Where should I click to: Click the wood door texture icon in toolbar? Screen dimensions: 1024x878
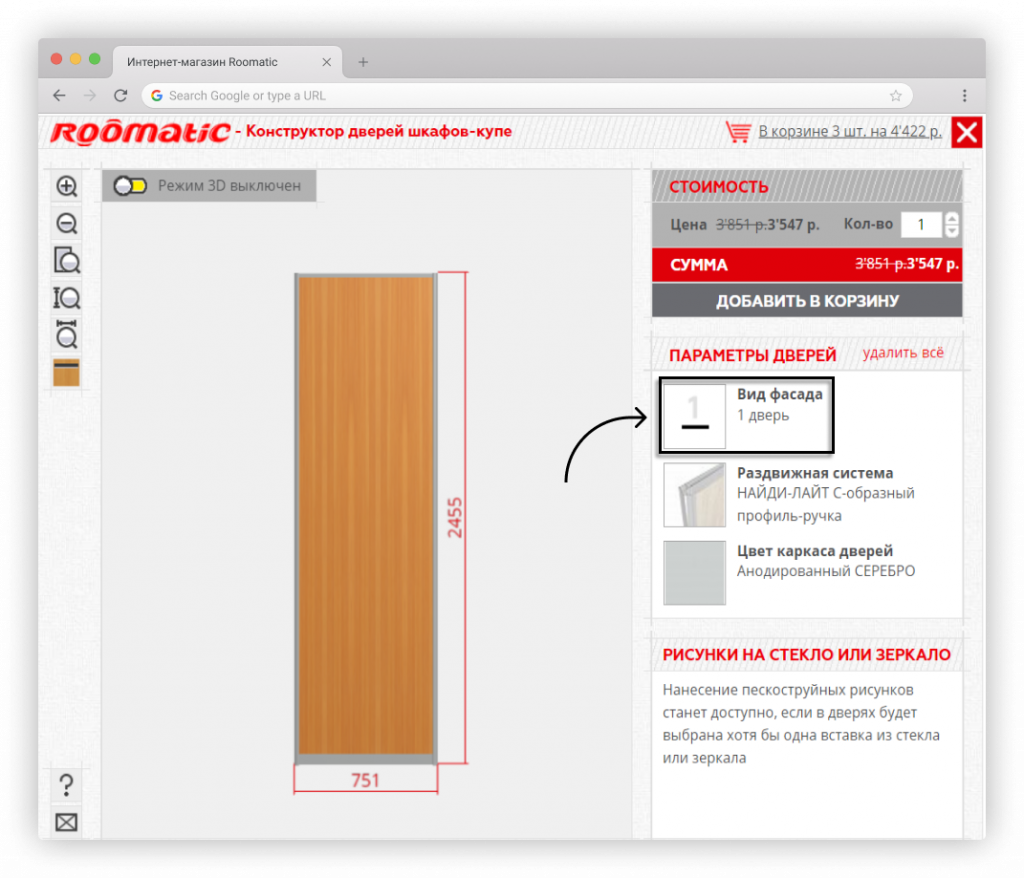coord(67,372)
